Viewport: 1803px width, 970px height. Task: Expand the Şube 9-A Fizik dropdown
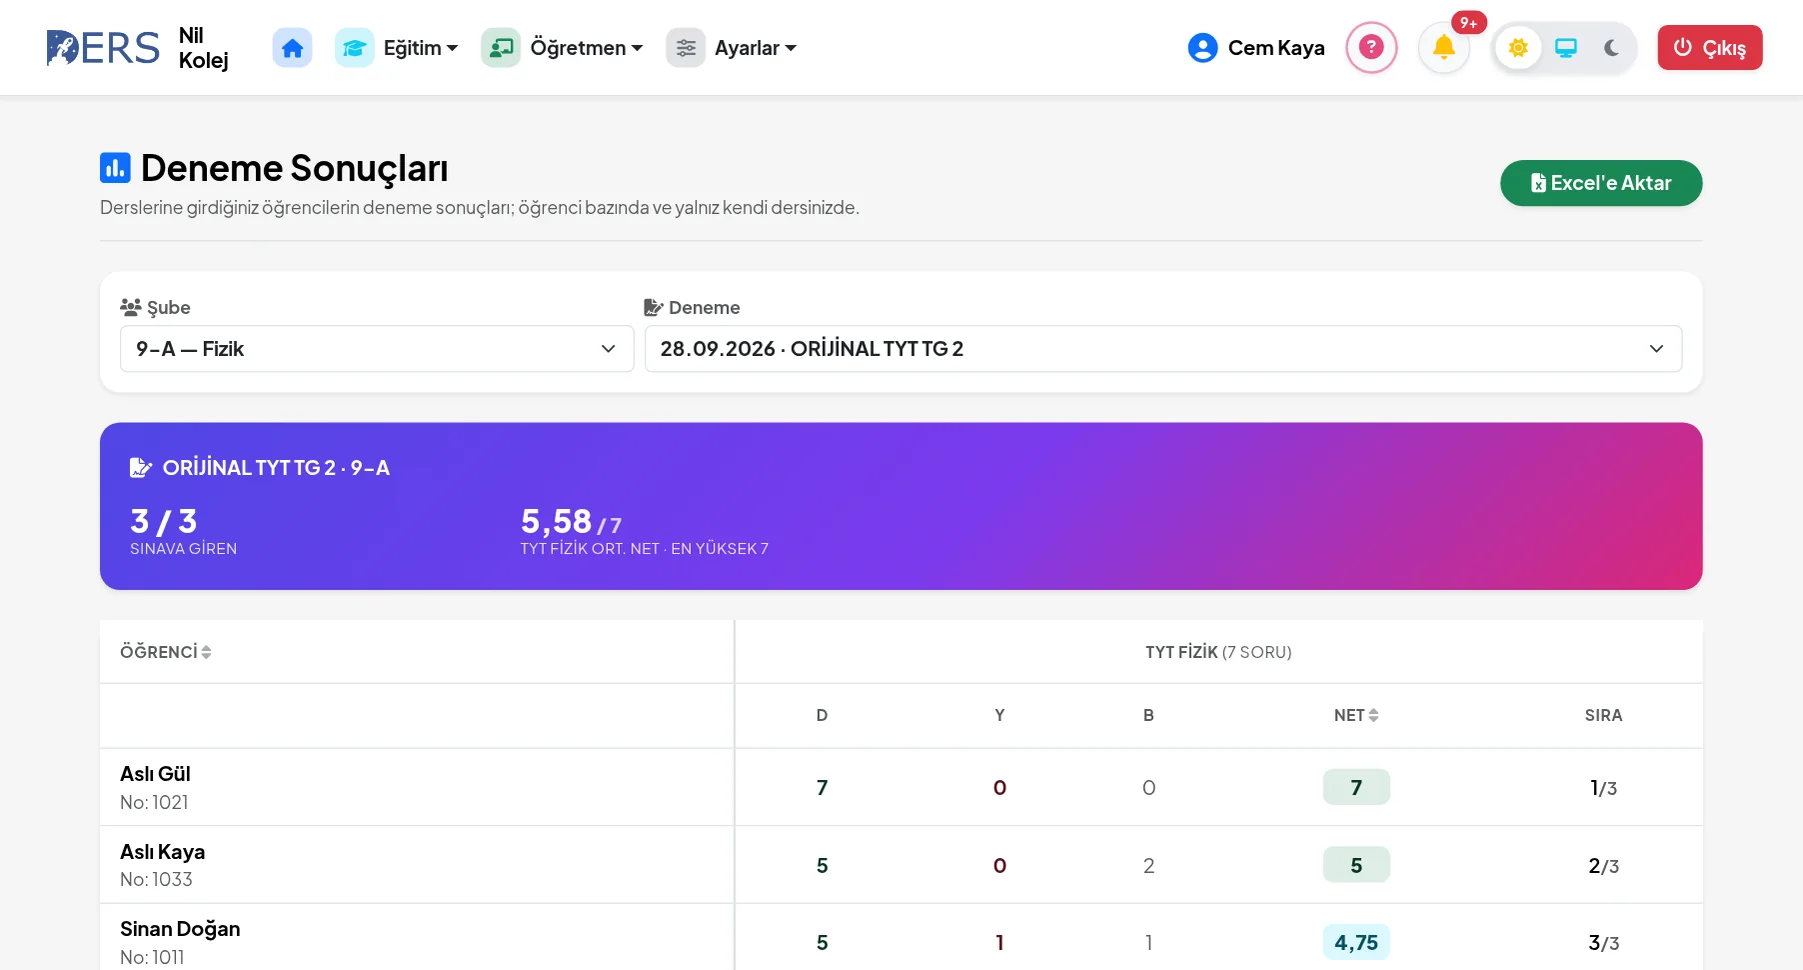pyautogui.click(x=377, y=349)
